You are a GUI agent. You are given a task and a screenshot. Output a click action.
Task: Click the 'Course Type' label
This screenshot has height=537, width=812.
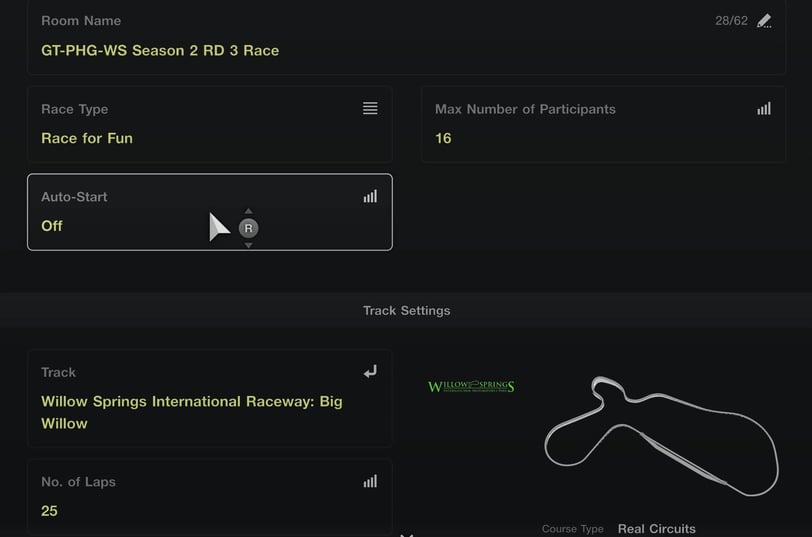[x=573, y=529]
